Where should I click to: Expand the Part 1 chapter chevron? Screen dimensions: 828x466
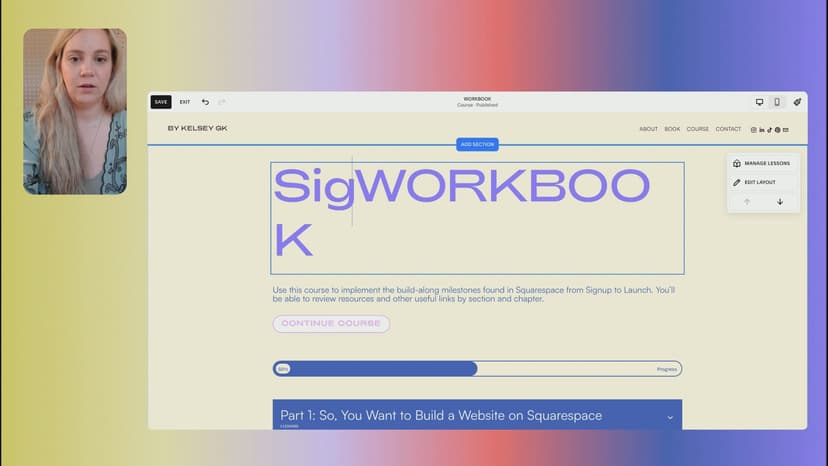[x=670, y=416]
